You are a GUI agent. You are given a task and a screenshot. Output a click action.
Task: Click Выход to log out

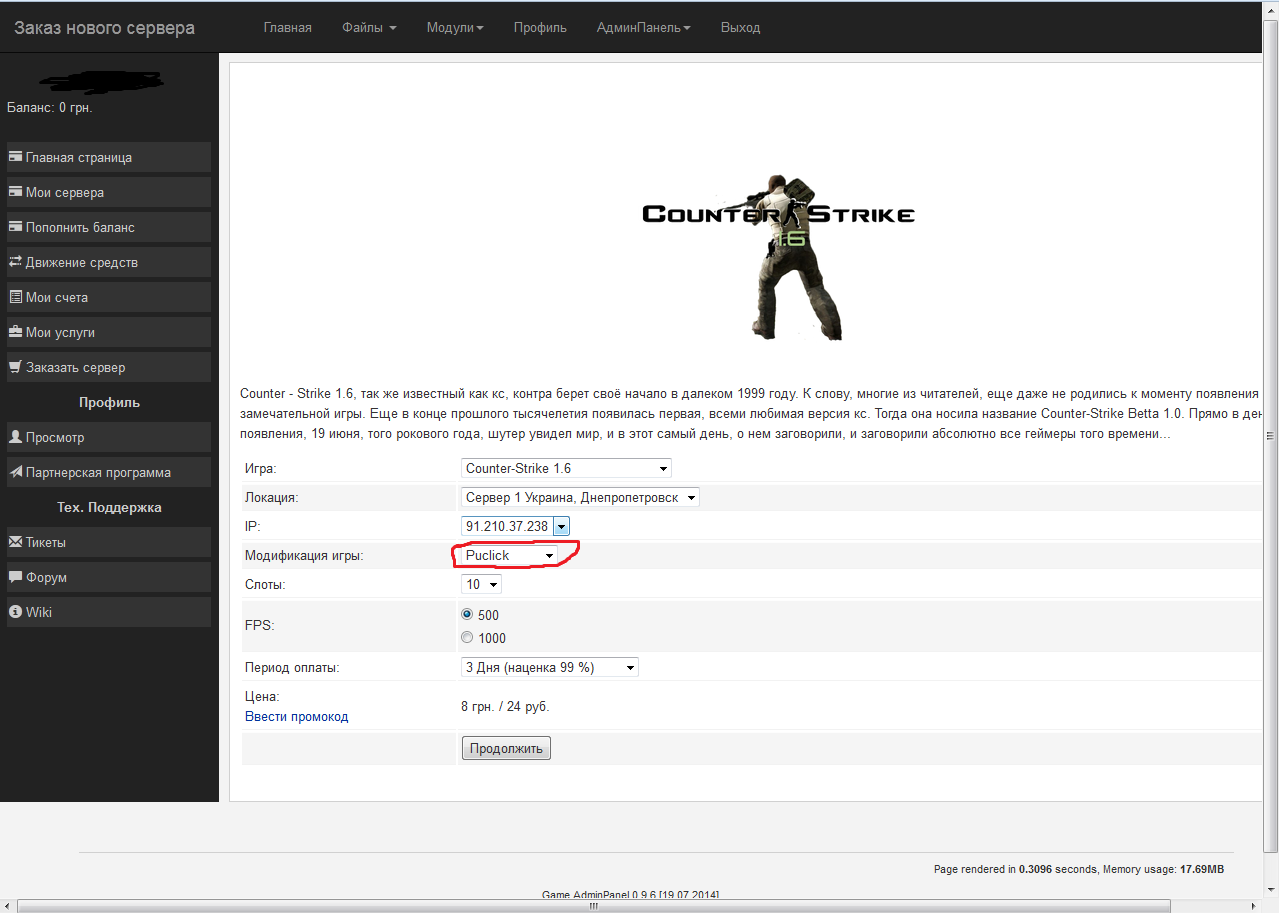point(741,27)
